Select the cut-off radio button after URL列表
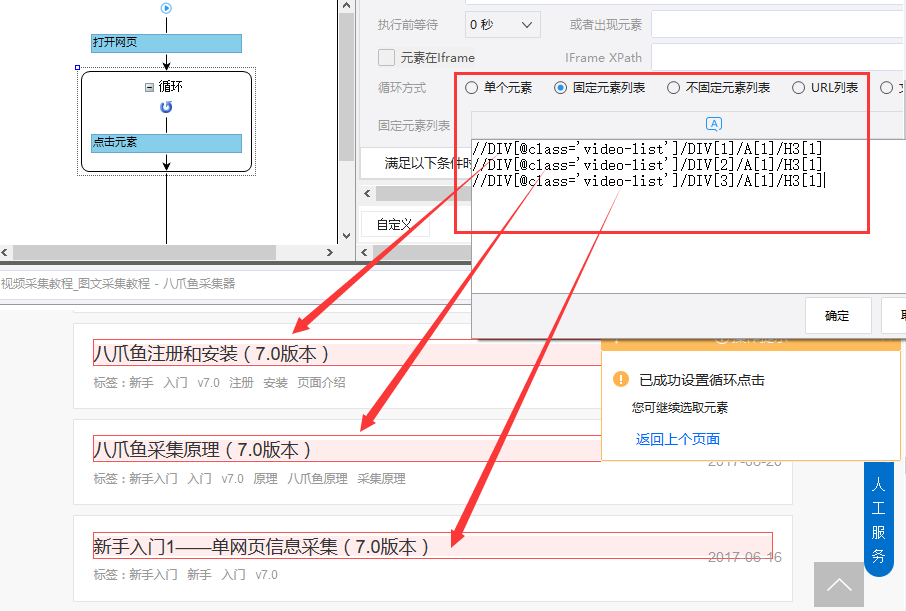This screenshot has height=611, width=906. tap(886, 88)
